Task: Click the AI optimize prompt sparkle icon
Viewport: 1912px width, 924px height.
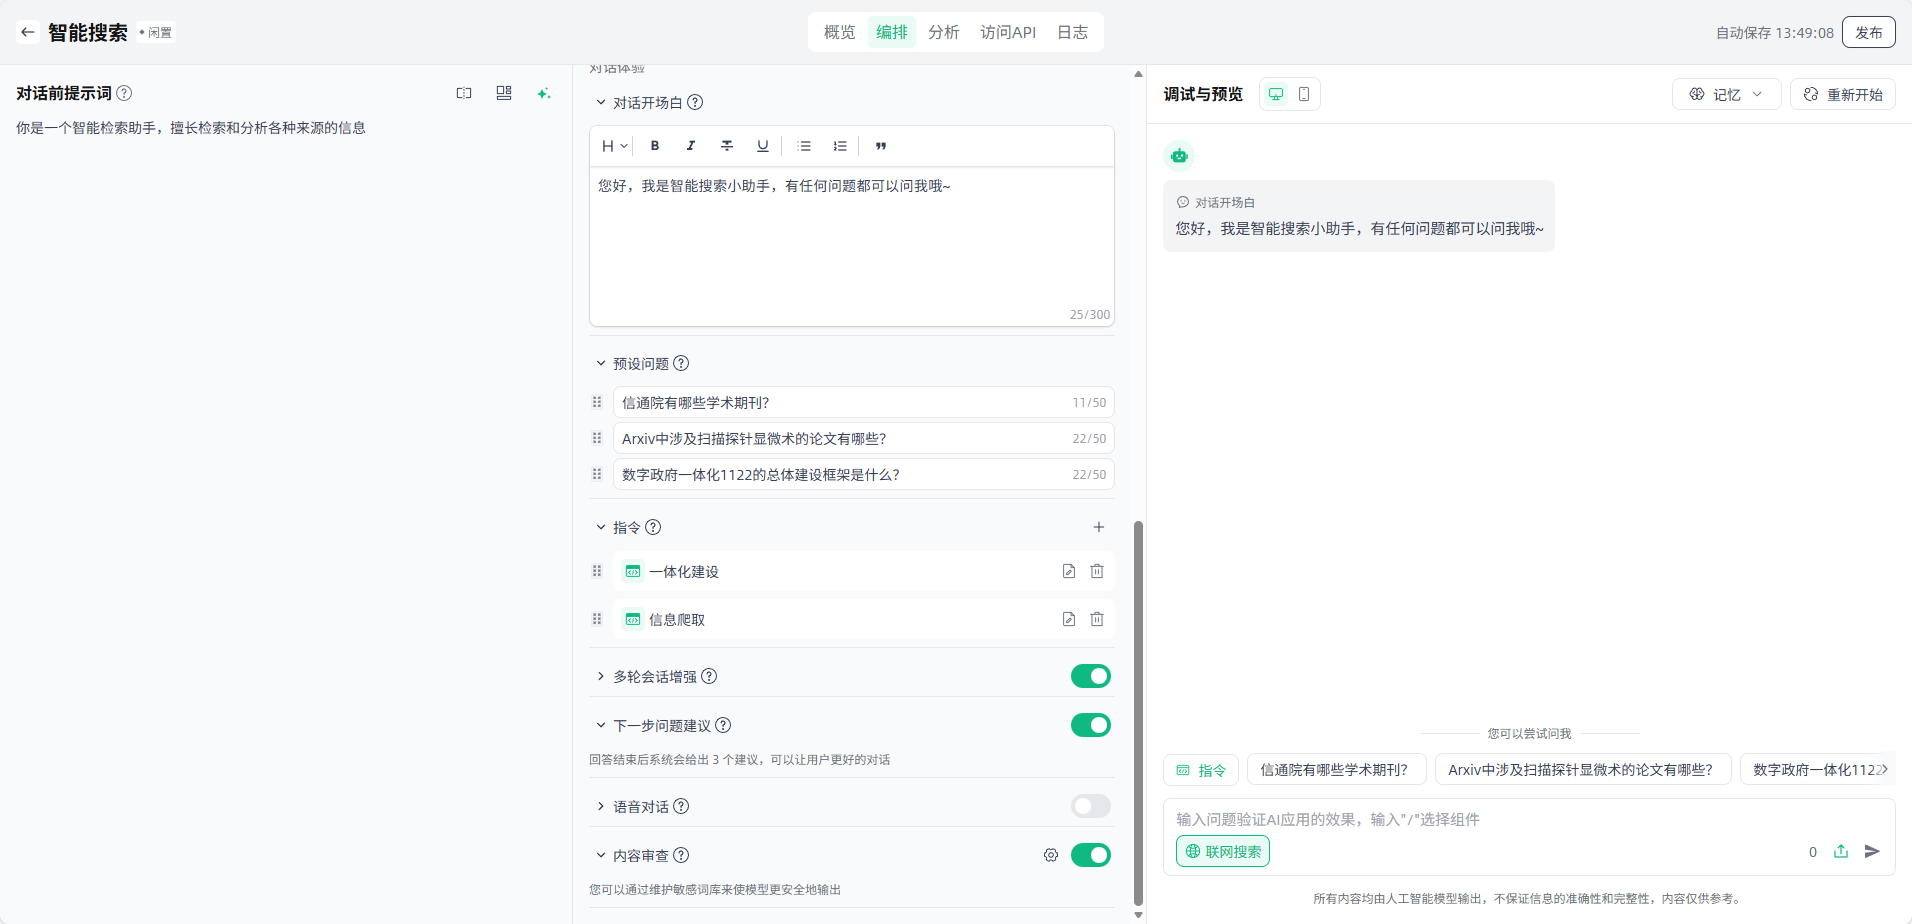Action: (x=543, y=93)
